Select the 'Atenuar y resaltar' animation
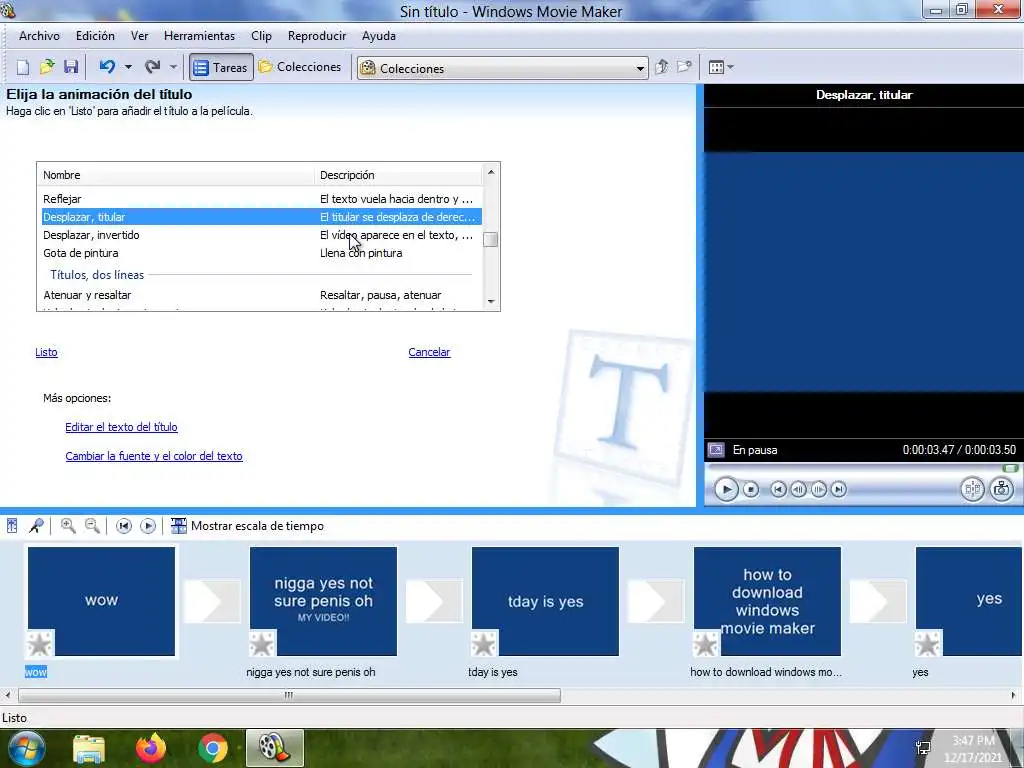 point(261,295)
